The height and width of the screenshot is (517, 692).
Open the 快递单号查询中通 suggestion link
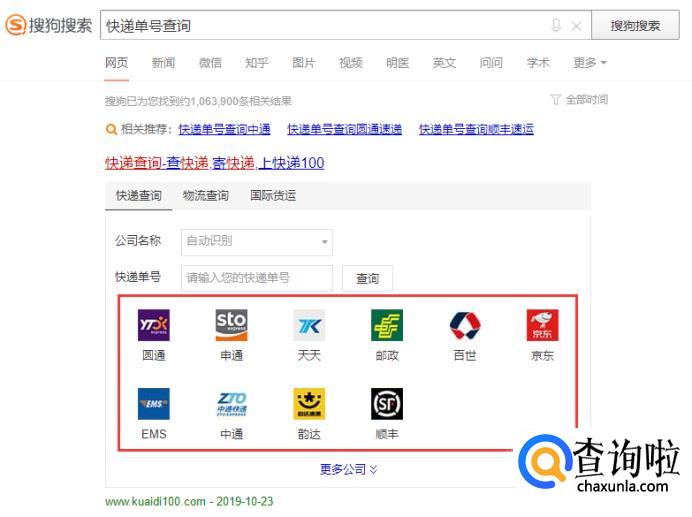[x=224, y=129]
